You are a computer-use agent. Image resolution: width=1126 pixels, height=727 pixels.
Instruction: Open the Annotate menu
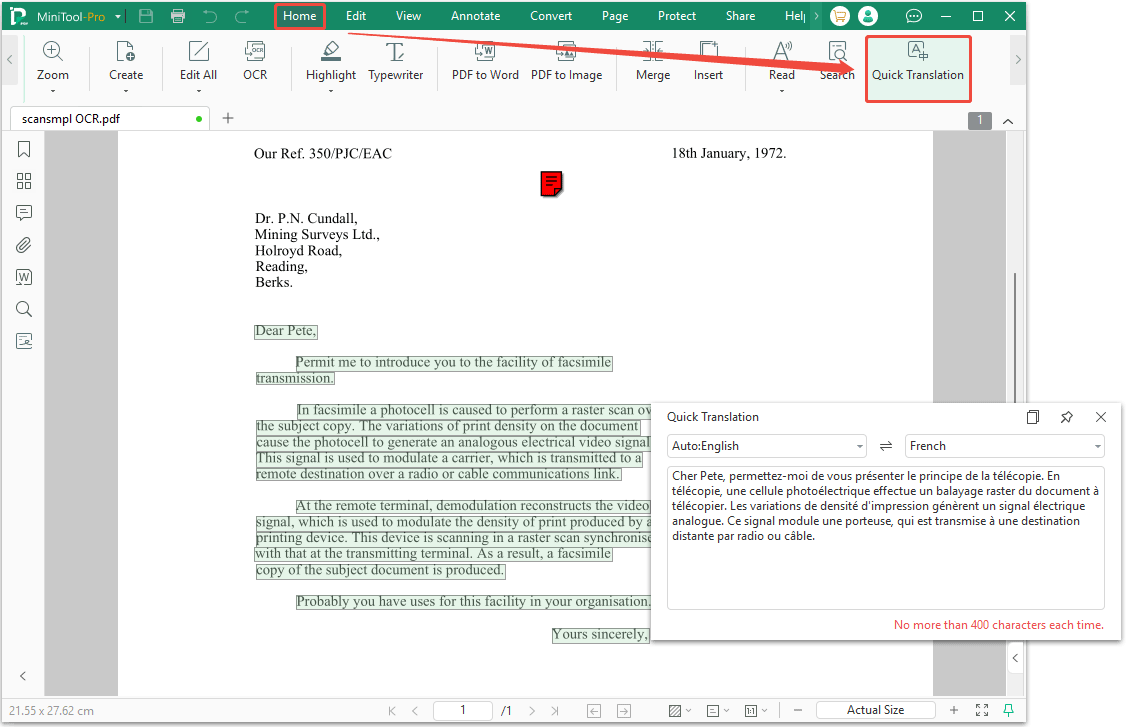[475, 15]
